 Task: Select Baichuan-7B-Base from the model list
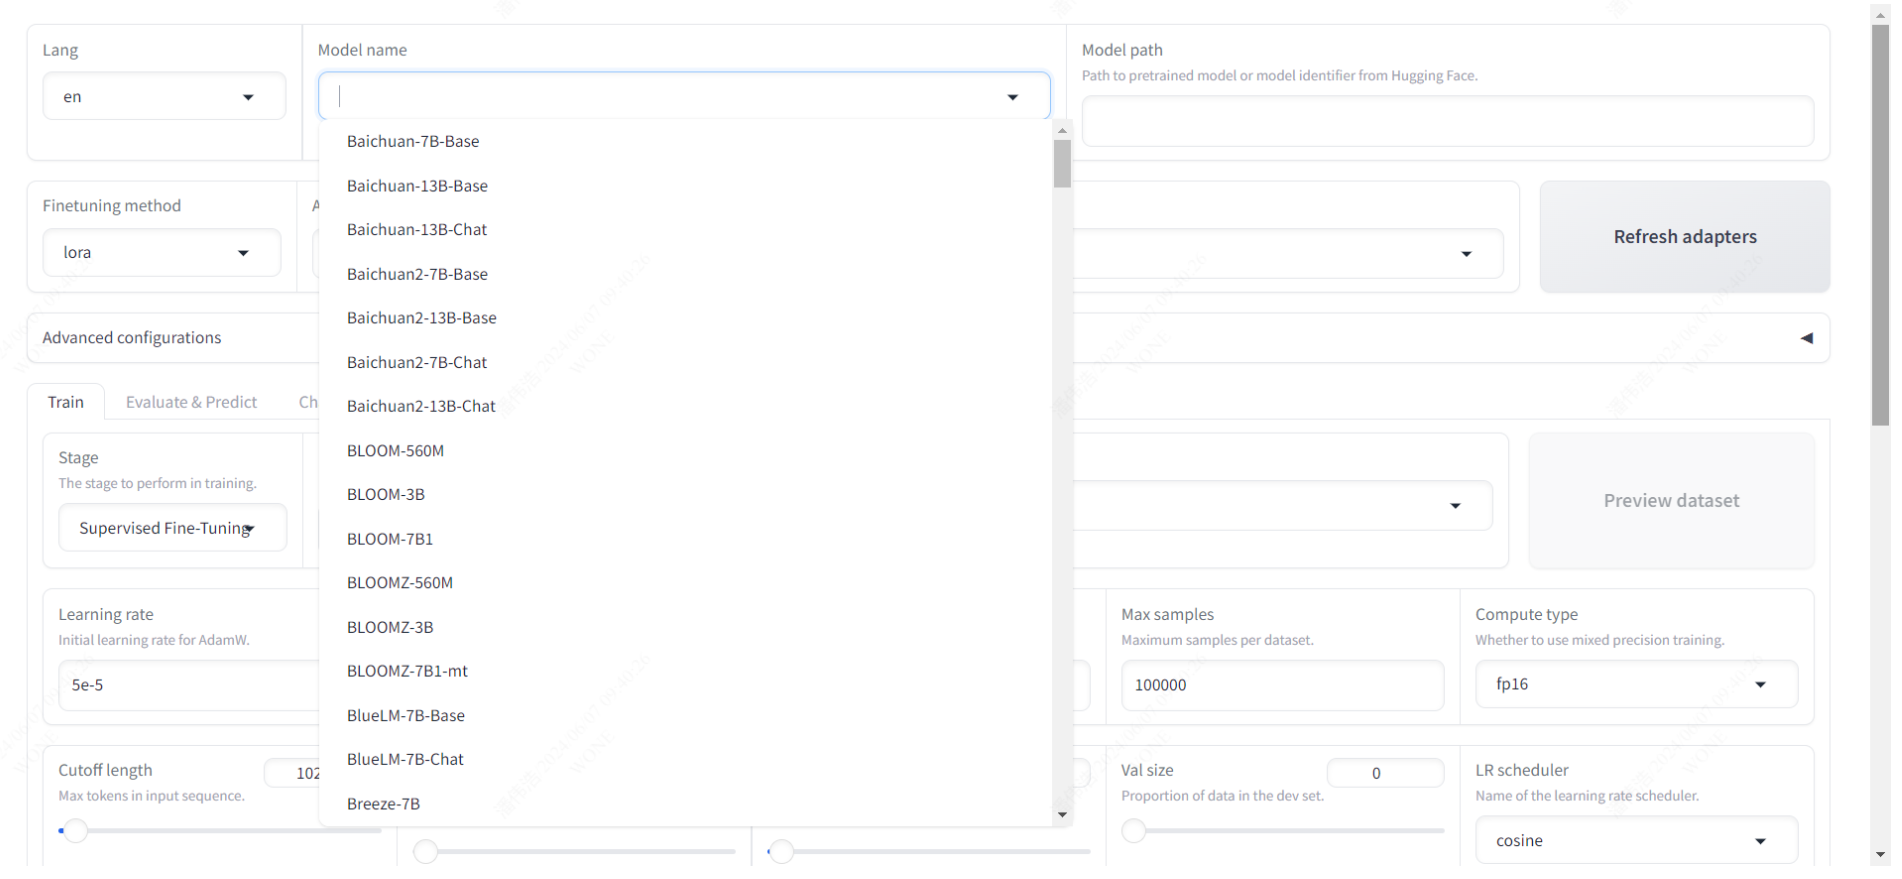pos(685,142)
